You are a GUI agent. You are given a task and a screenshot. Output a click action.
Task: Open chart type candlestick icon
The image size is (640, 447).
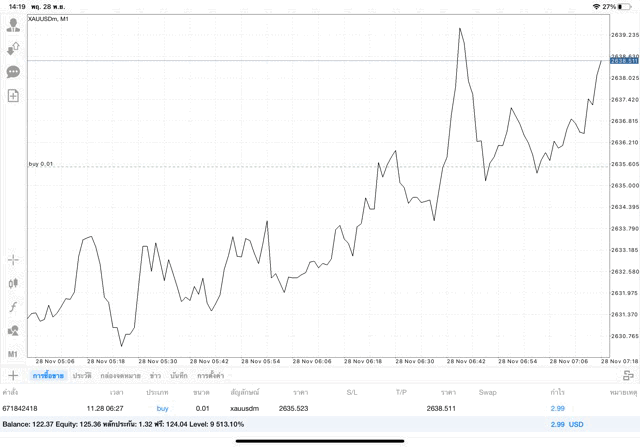[13, 283]
